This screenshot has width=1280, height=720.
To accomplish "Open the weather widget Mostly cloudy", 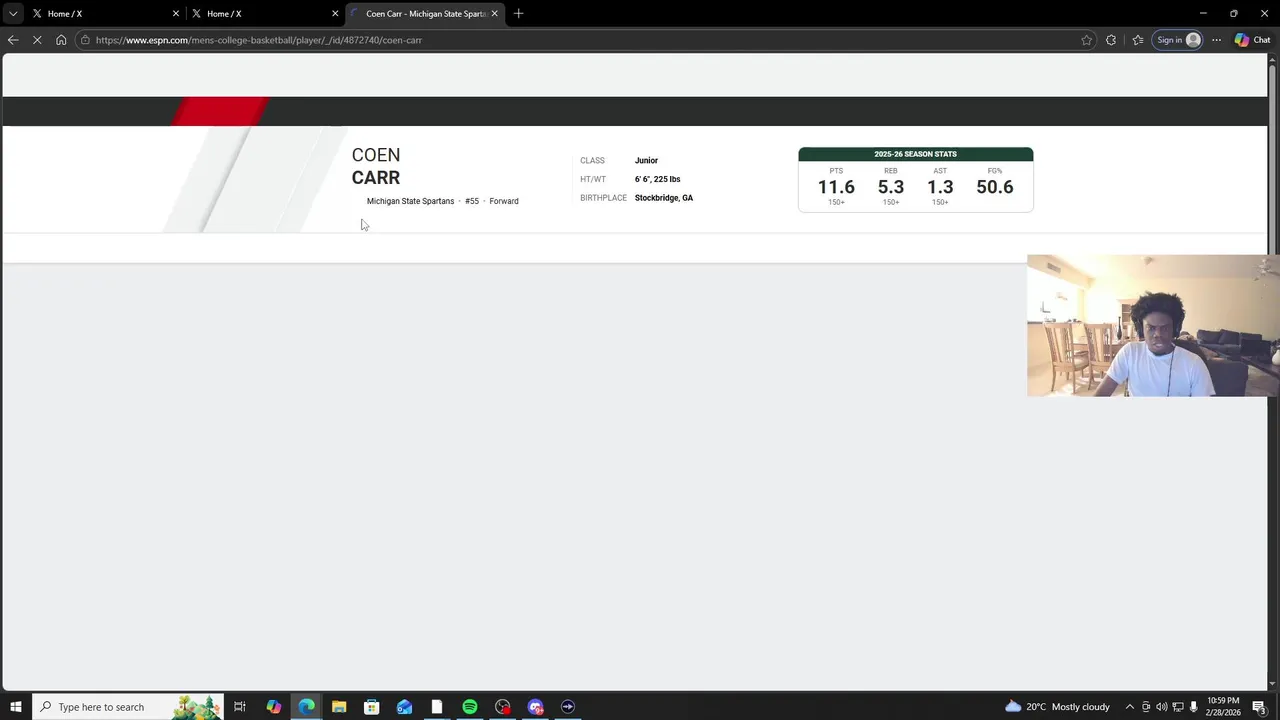I will (1058, 707).
